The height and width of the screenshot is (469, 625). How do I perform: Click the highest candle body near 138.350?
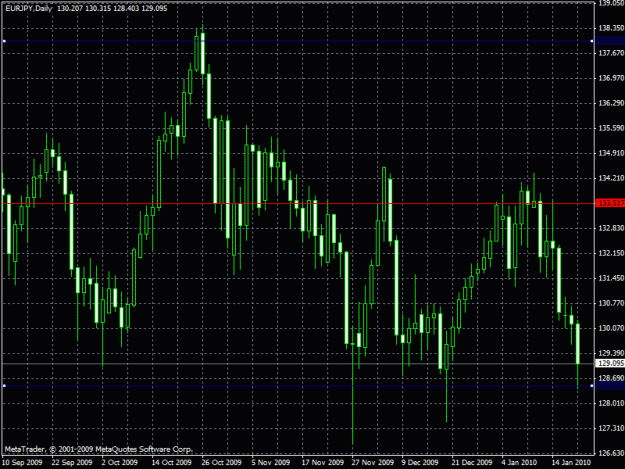pyautogui.click(x=203, y=53)
